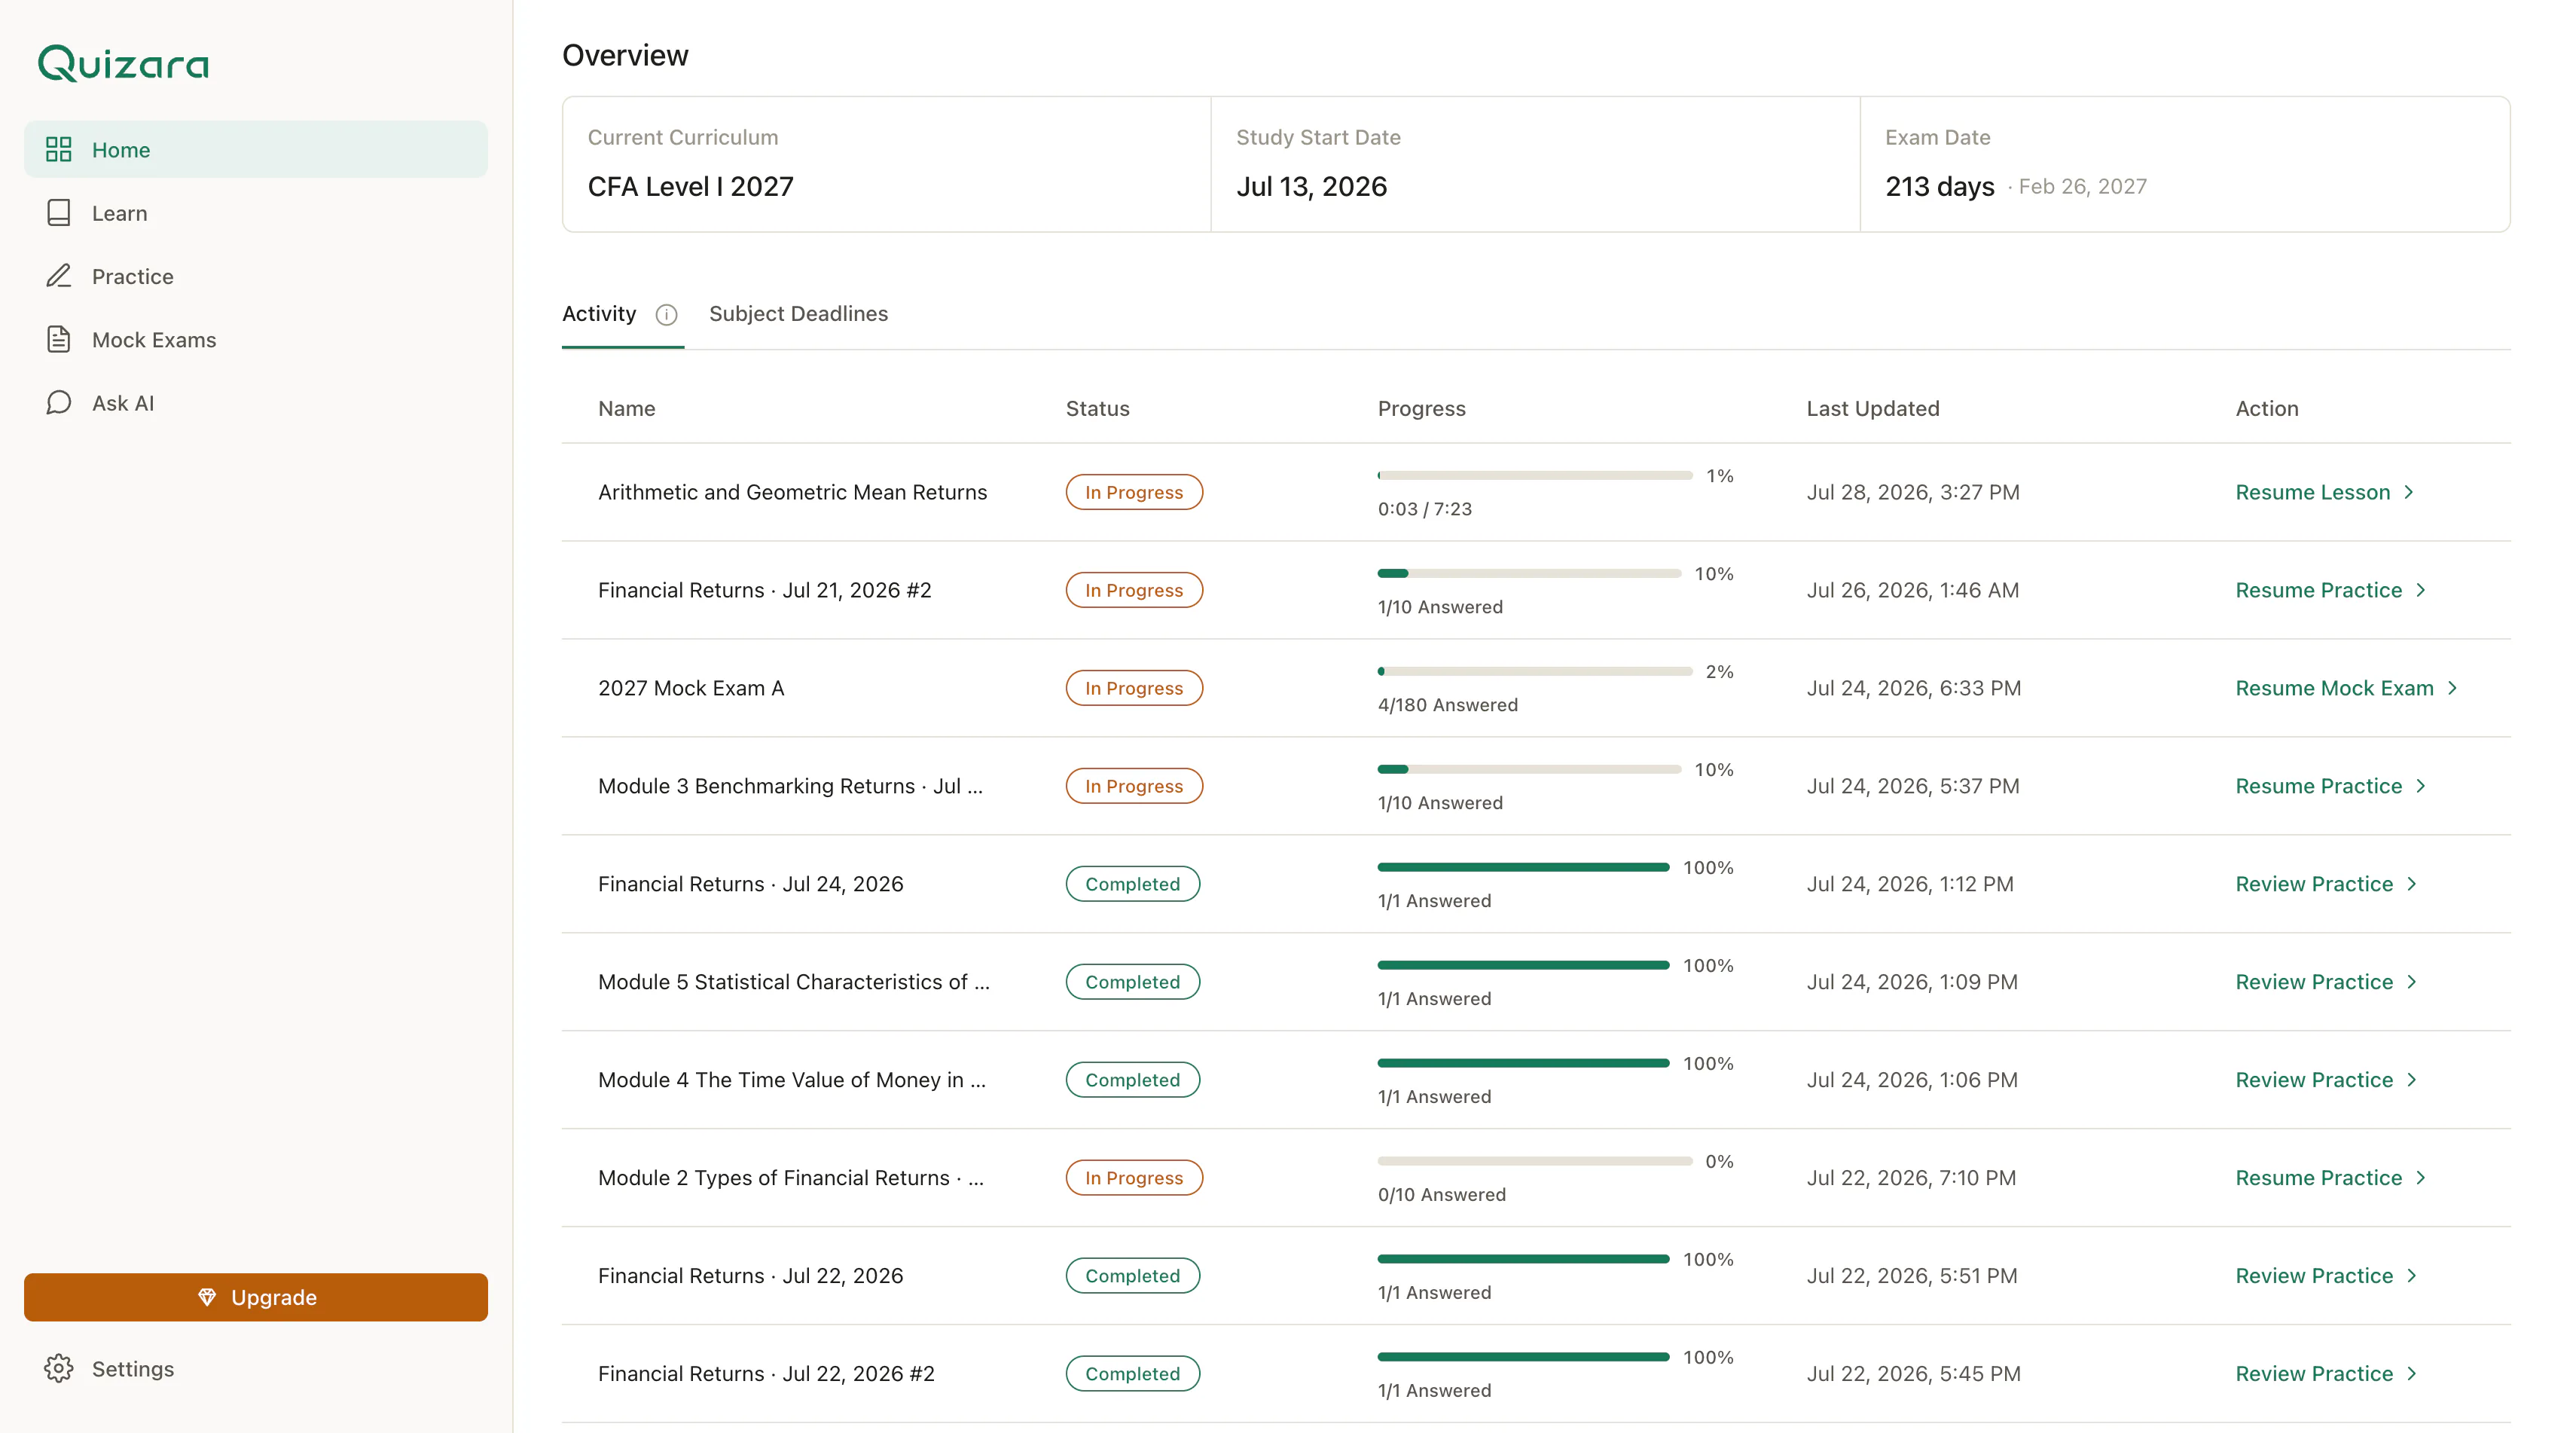
Task: Click Review Practice for Financial Returns Jul 22 #2
Action: pos(2326,1374)
